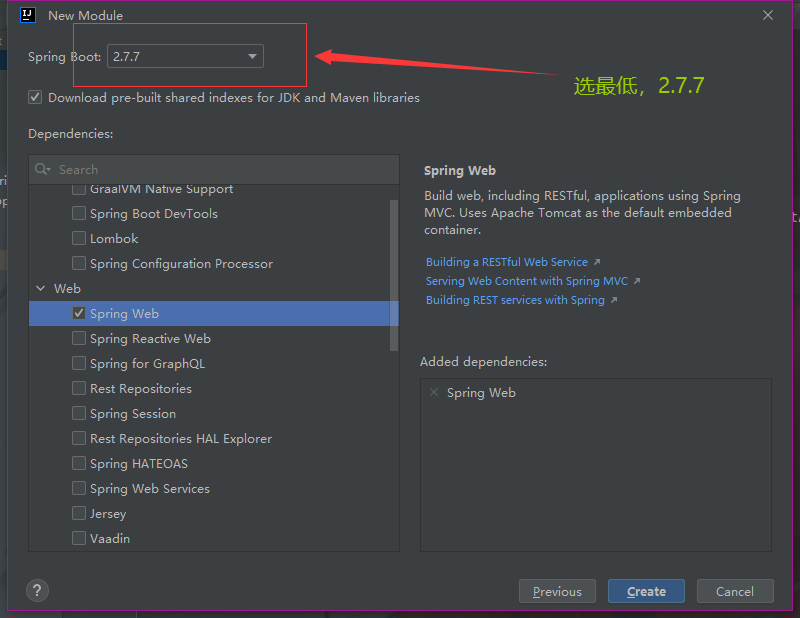Click the dependencies list scrollbar
This screenshot has width=800, height=618.
(394, 276)
